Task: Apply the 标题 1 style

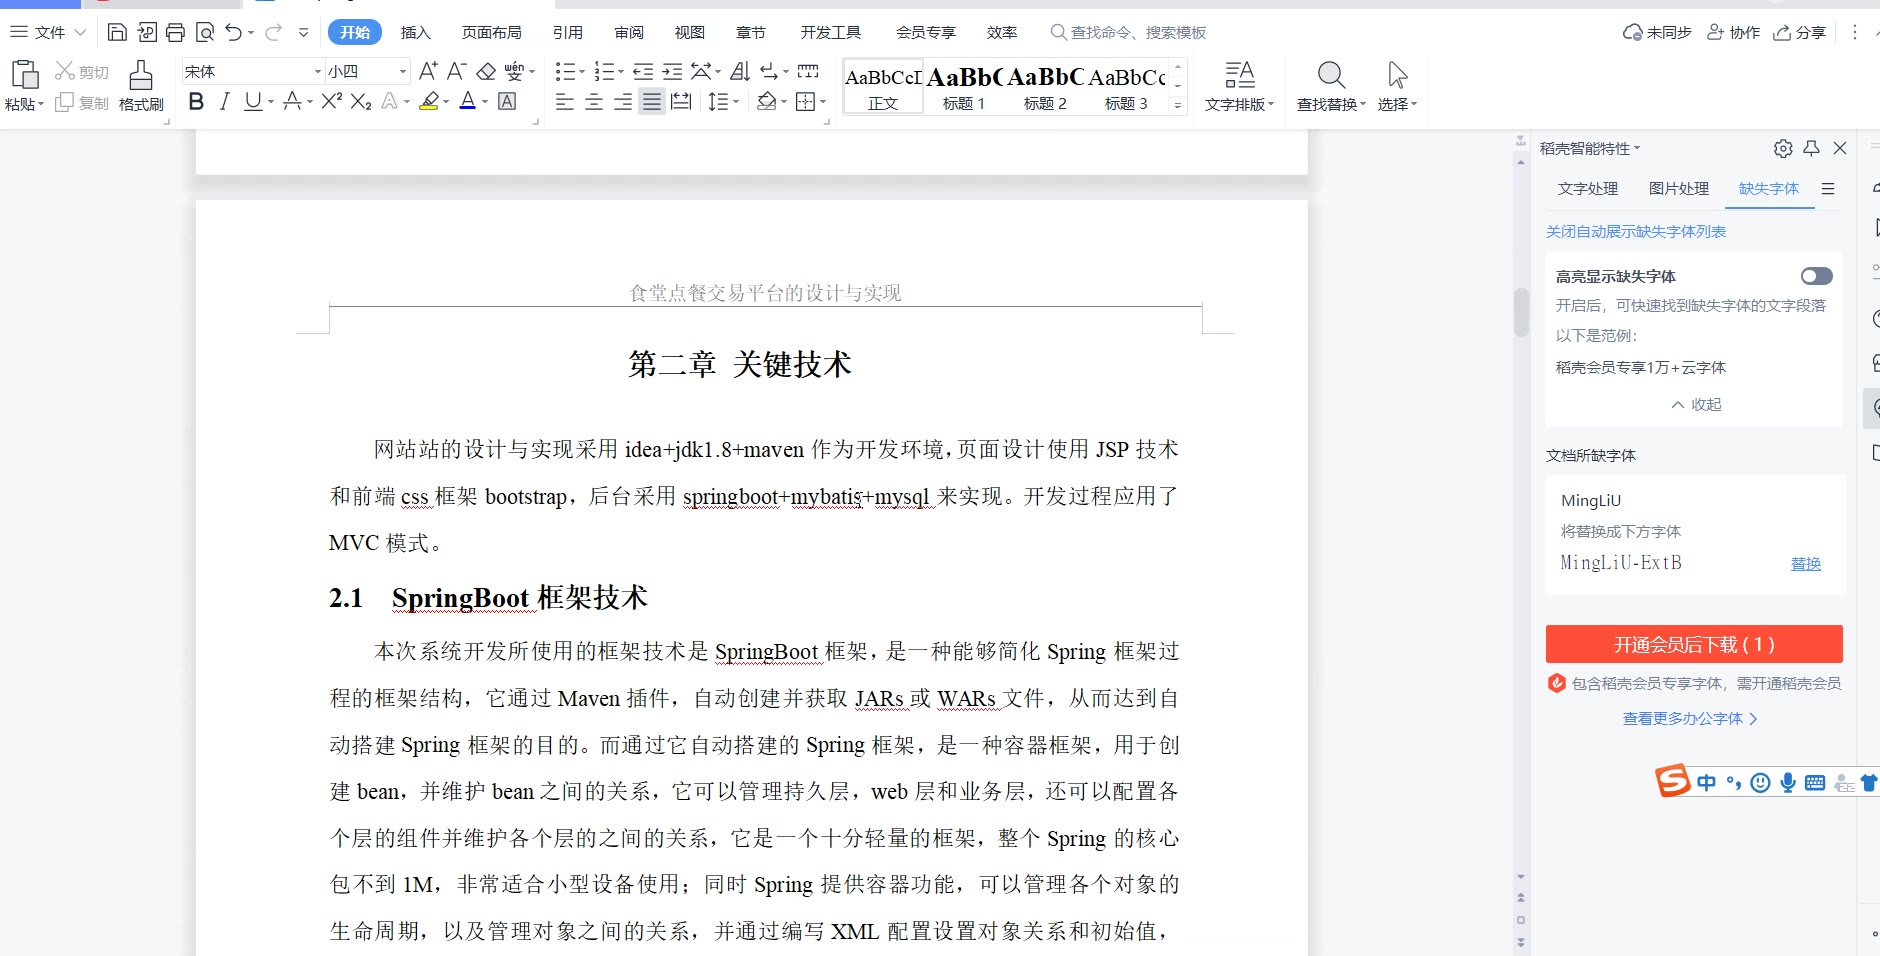Action: pos(964,87)
